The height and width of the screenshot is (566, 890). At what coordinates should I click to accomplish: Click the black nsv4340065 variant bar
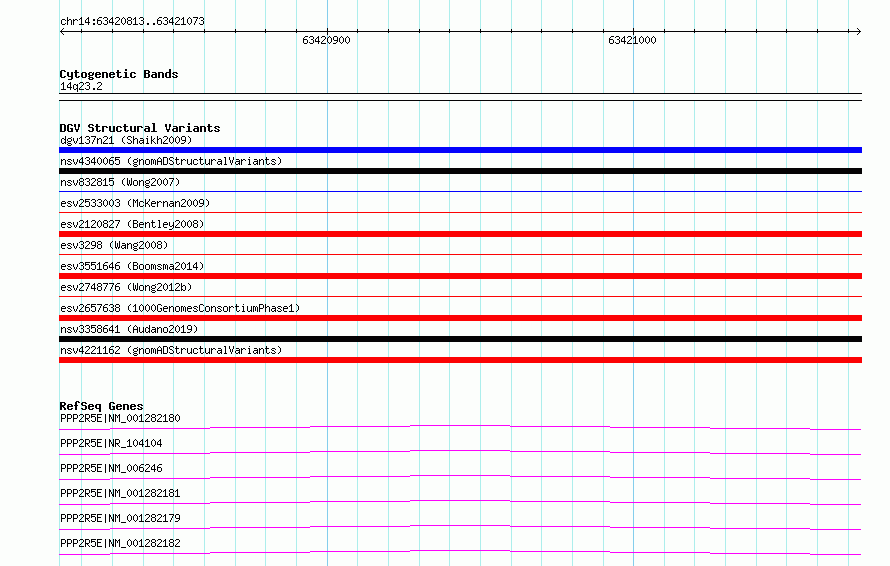click(x=460, y=171)
